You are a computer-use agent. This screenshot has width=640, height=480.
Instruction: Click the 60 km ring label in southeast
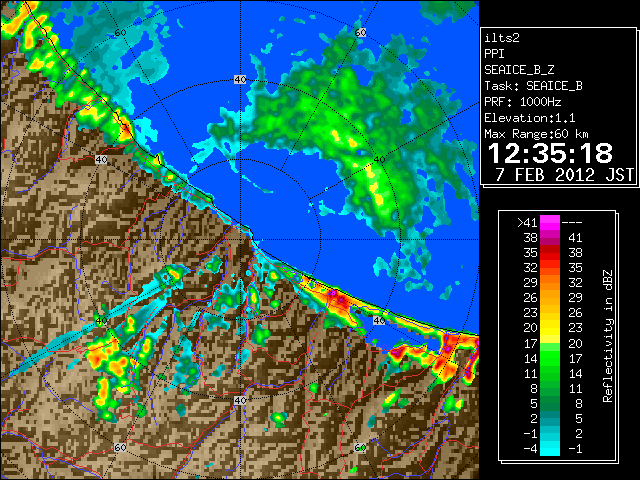pos(360,448)
